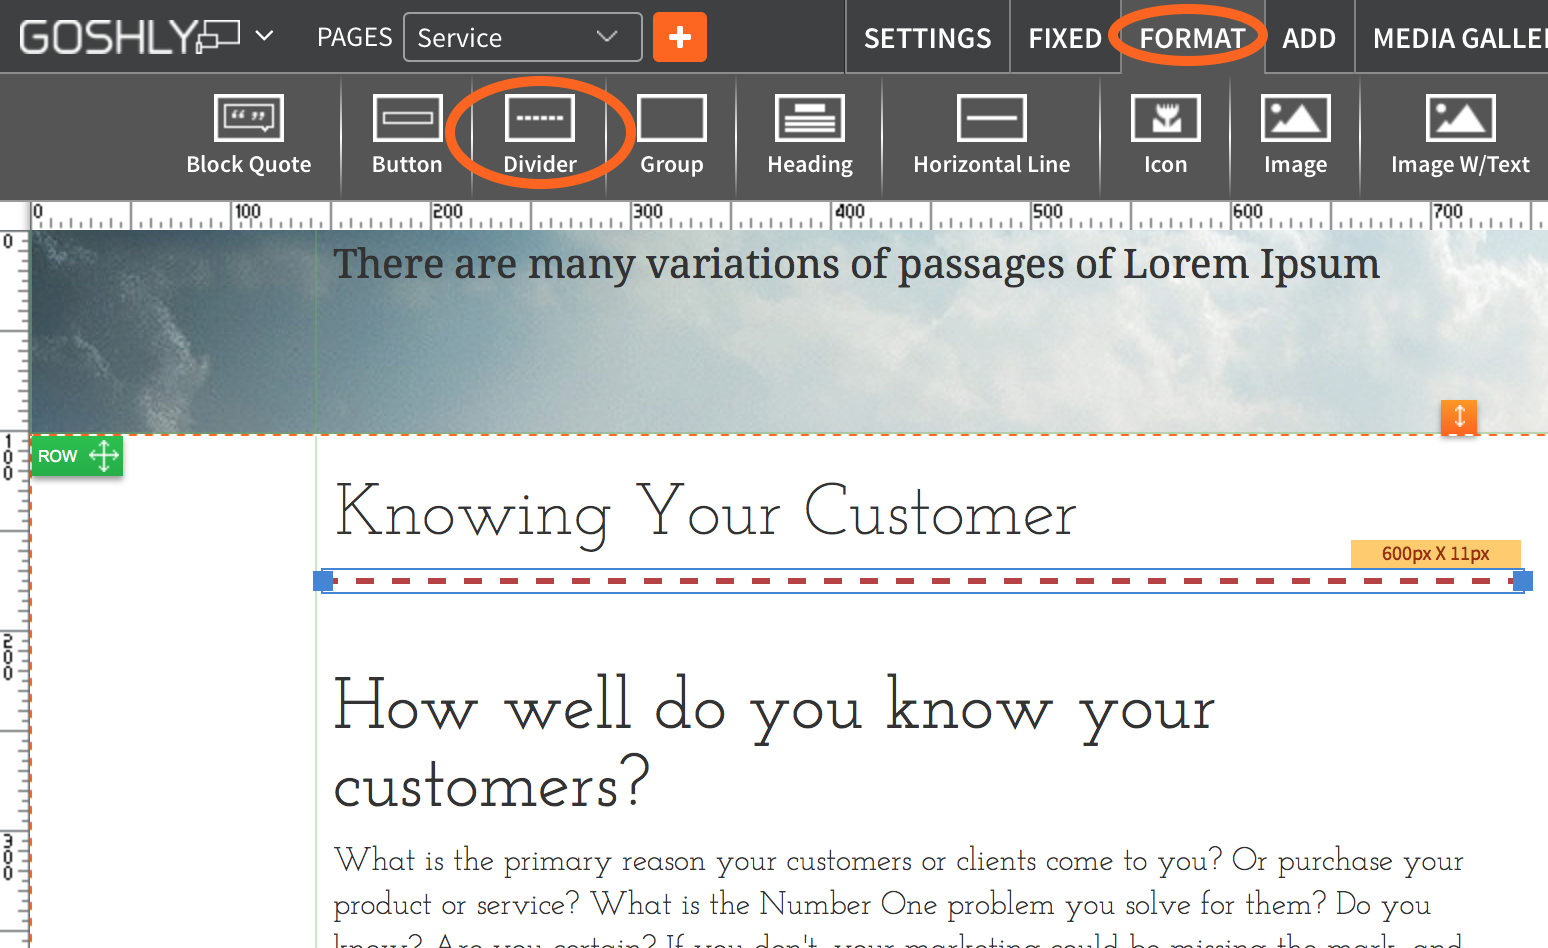This screenshot has height=948, width=1548.
Task: Pick the Heading element icon
Action: 809,135
